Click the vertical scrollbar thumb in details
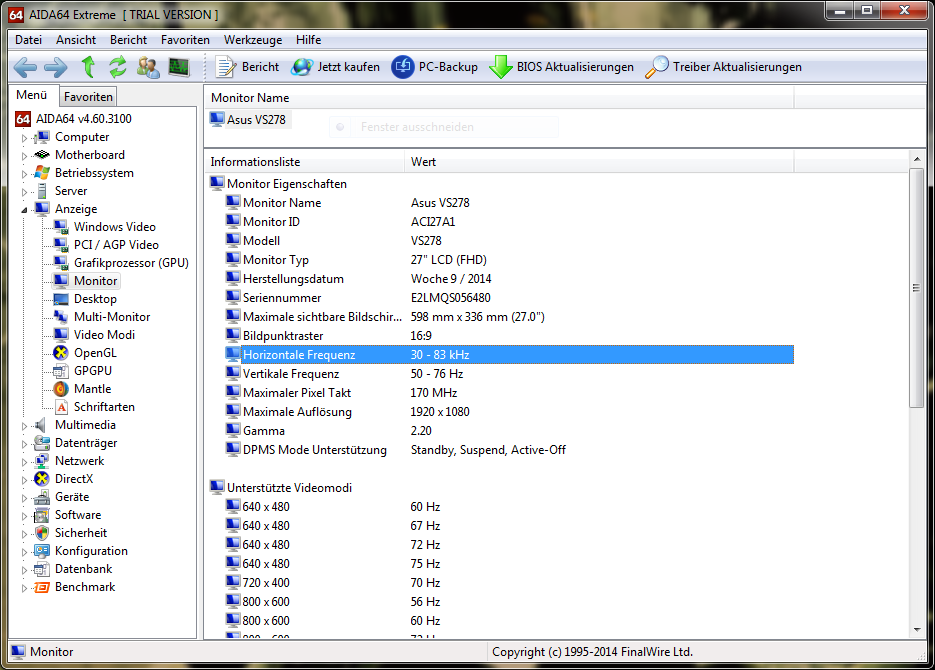 [917, 288]
